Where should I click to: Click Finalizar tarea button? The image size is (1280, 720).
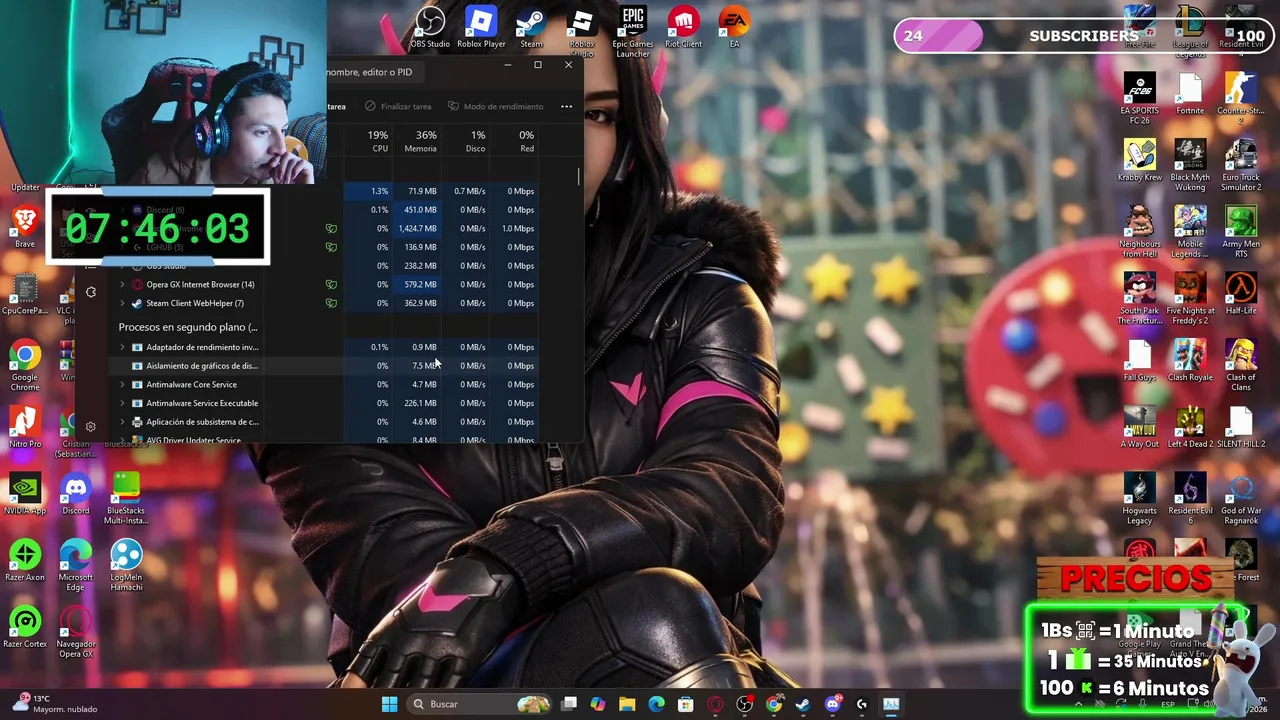(398, 106)
